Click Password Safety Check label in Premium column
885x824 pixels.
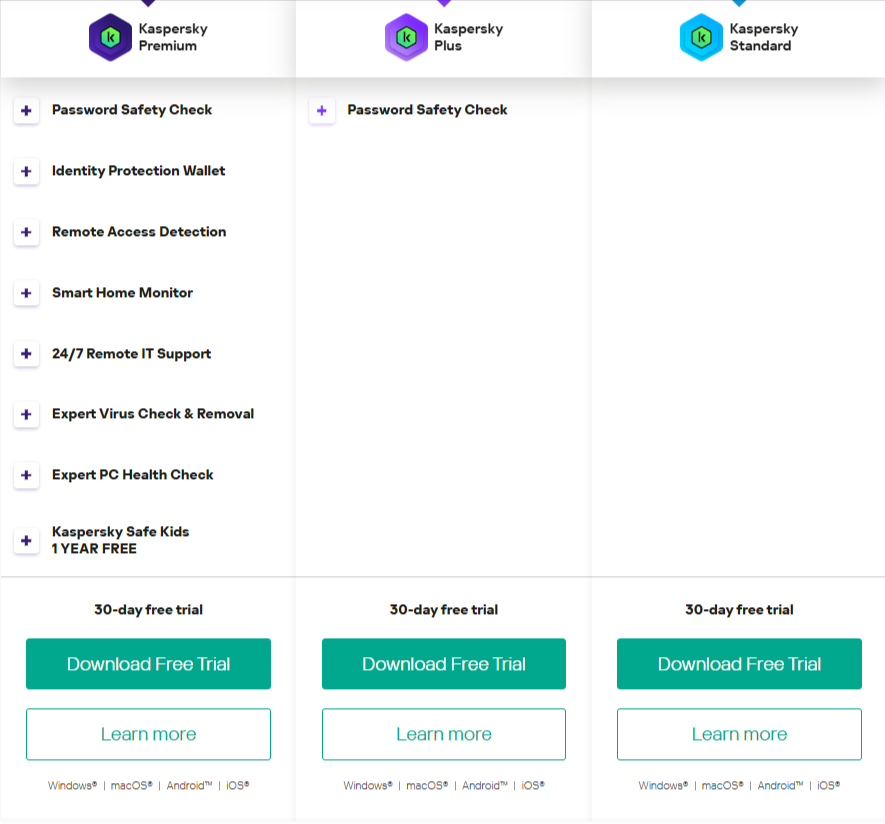(x=132, y=110)
